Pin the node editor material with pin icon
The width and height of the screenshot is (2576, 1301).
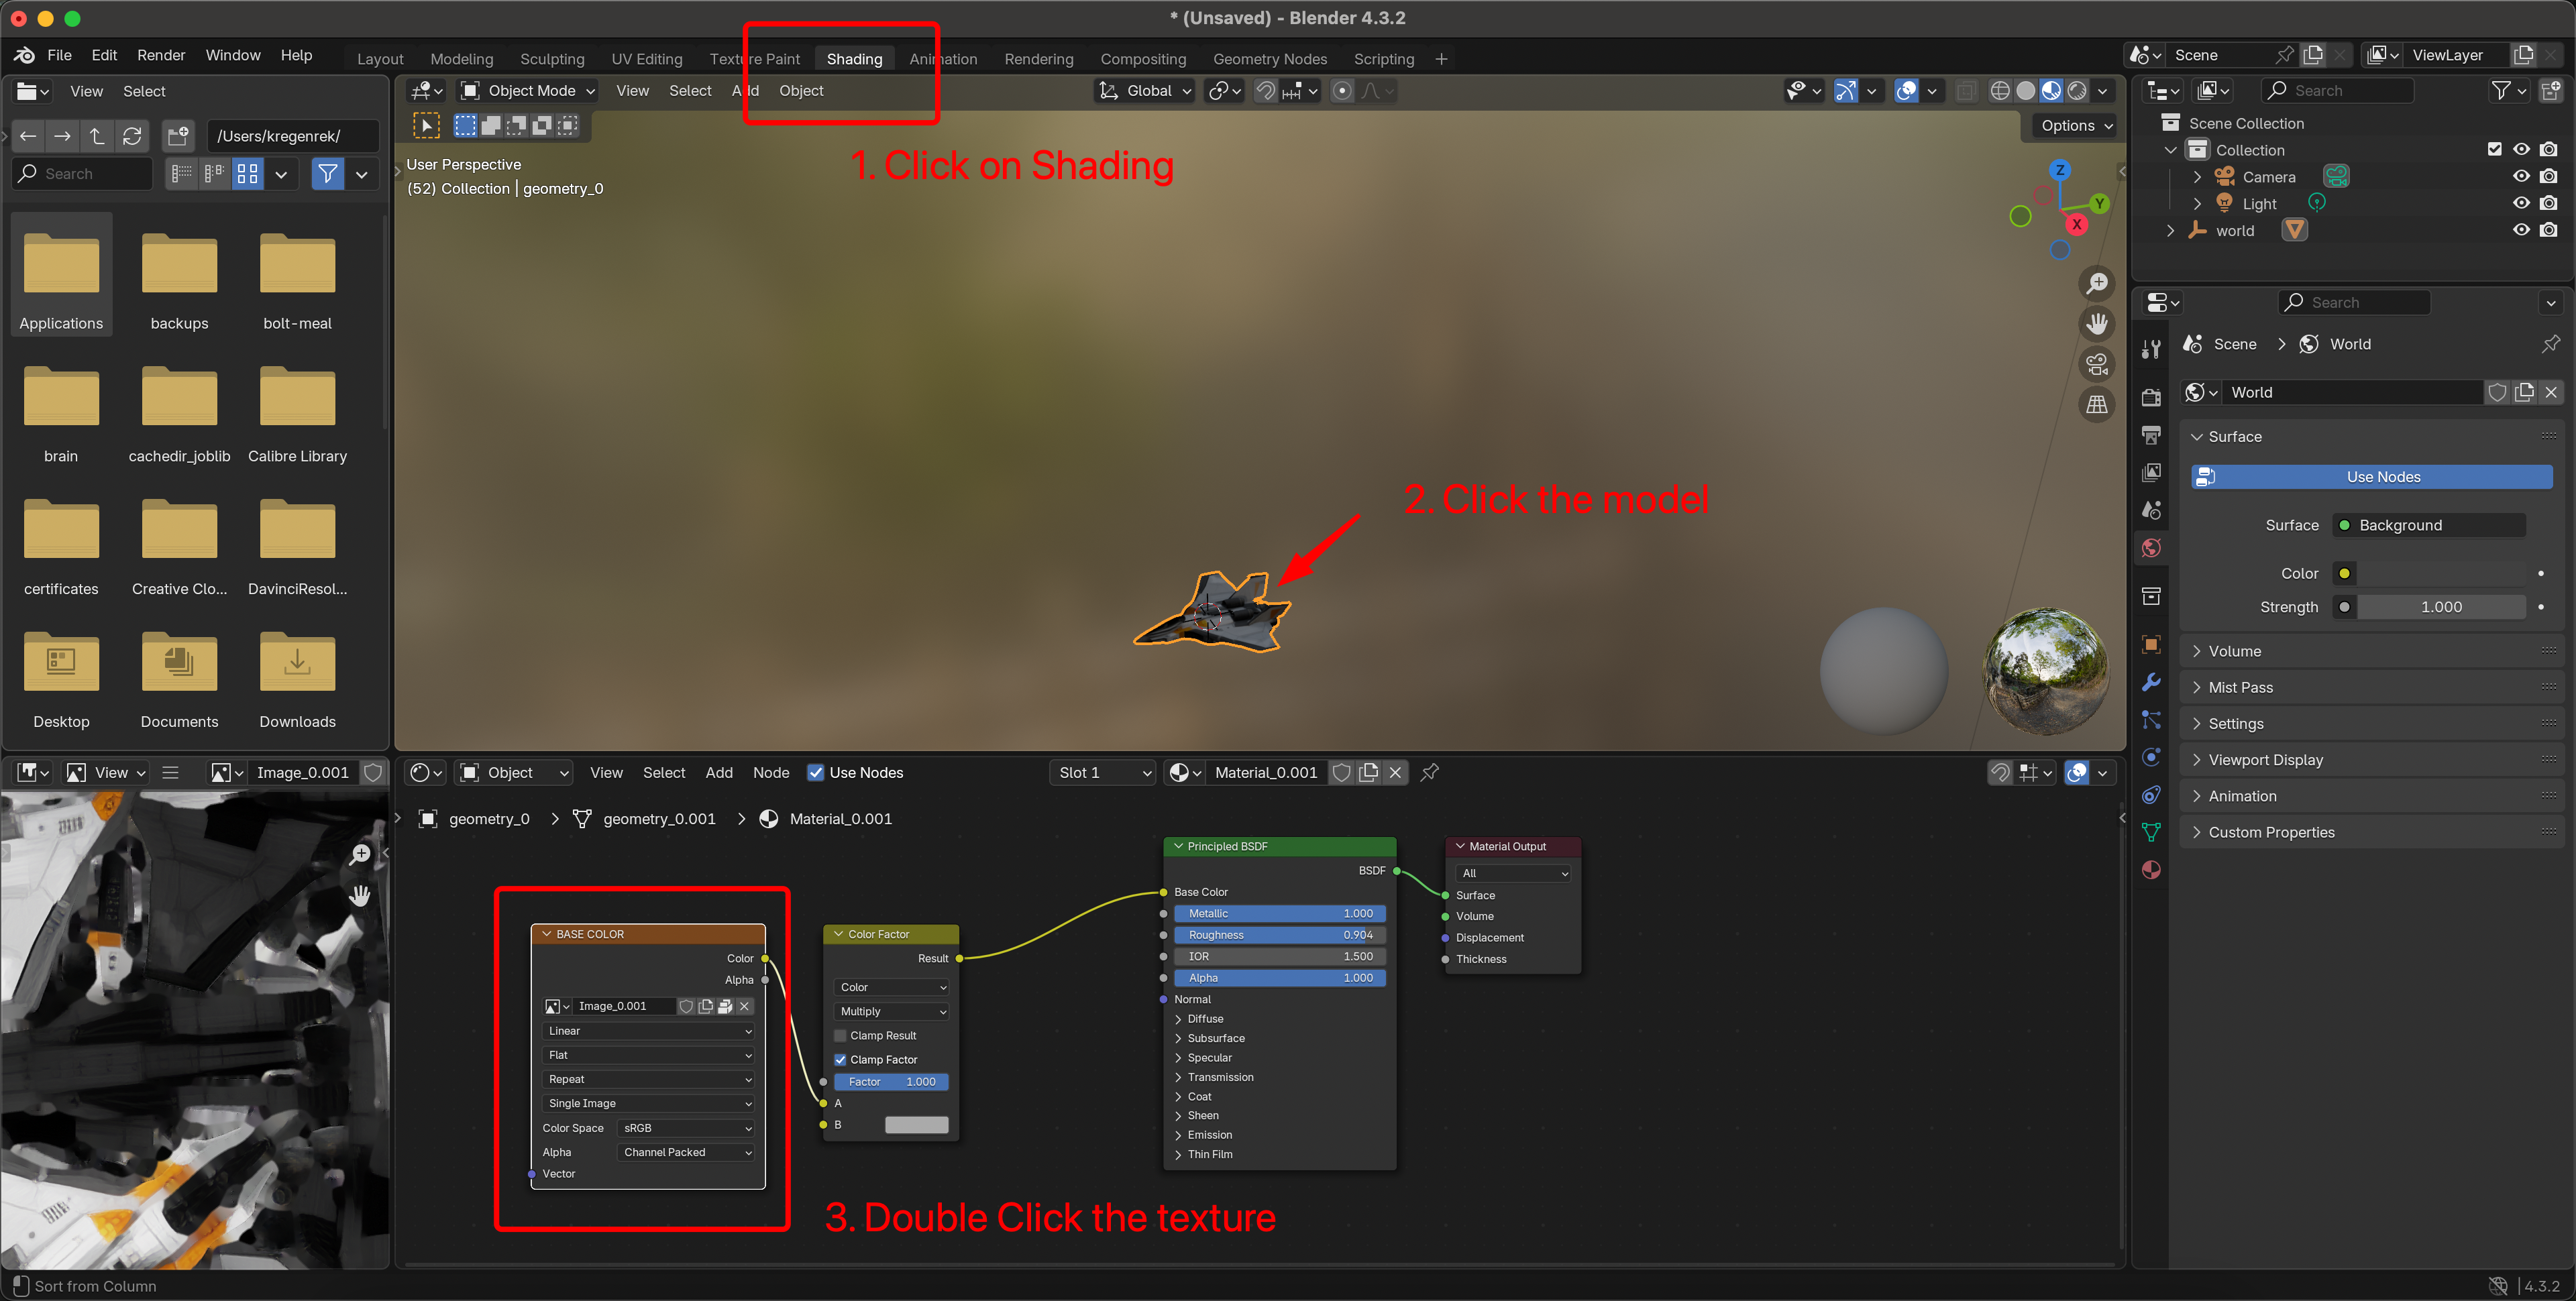[1430, 772]
